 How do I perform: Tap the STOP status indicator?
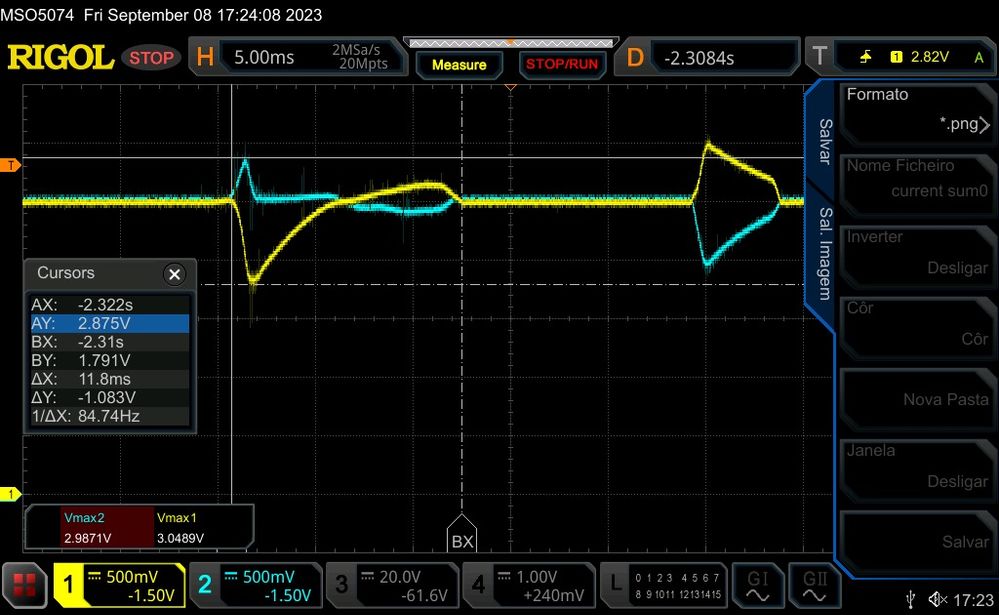(x=151, y=58)
